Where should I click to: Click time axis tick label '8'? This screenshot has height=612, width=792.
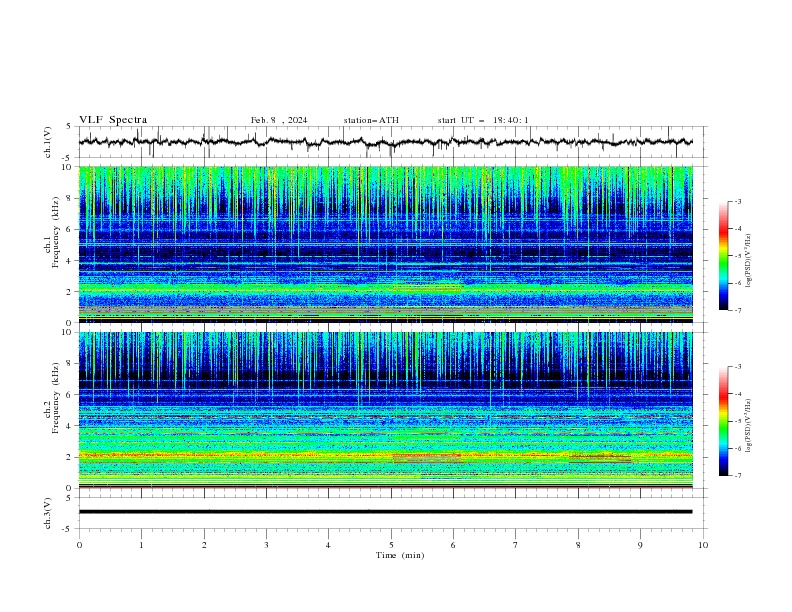tap(578, 545)
